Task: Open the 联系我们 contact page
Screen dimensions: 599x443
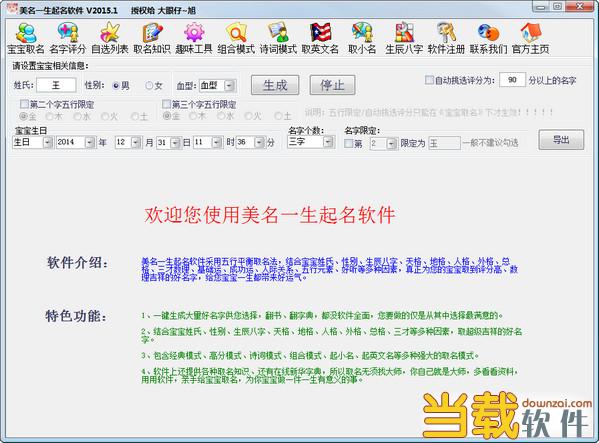Action: coord(488,38)
